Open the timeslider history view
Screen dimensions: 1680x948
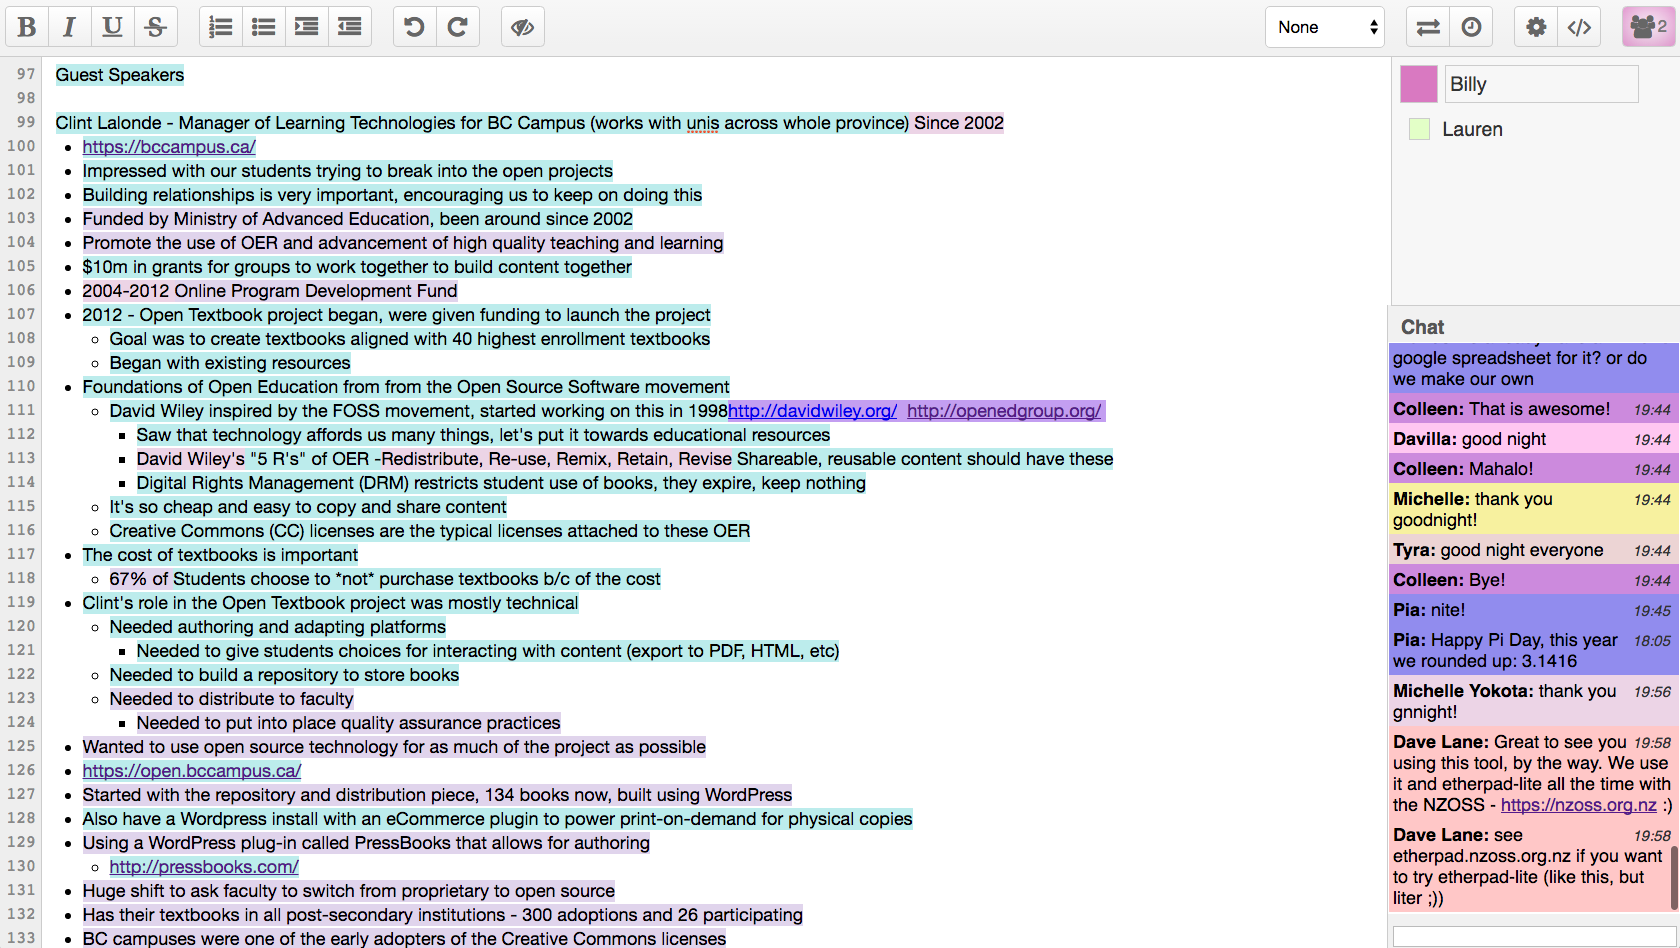tap(1471, 27)
